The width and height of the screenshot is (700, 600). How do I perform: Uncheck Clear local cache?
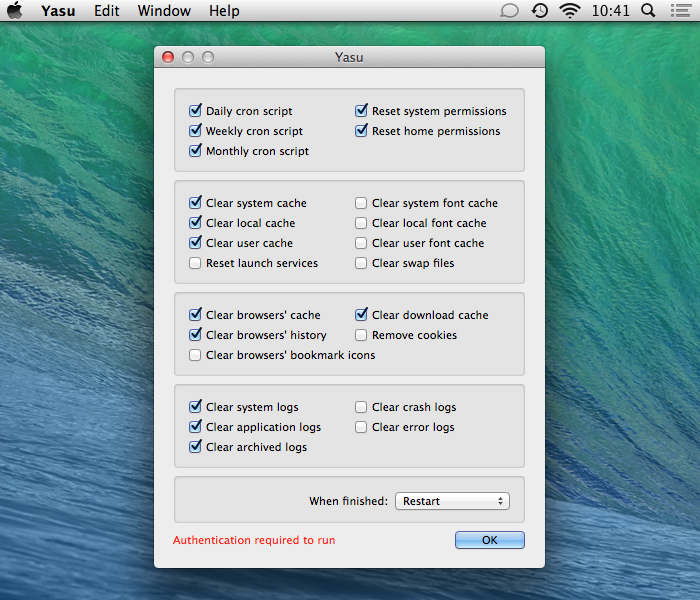click(x=195, y=223)
